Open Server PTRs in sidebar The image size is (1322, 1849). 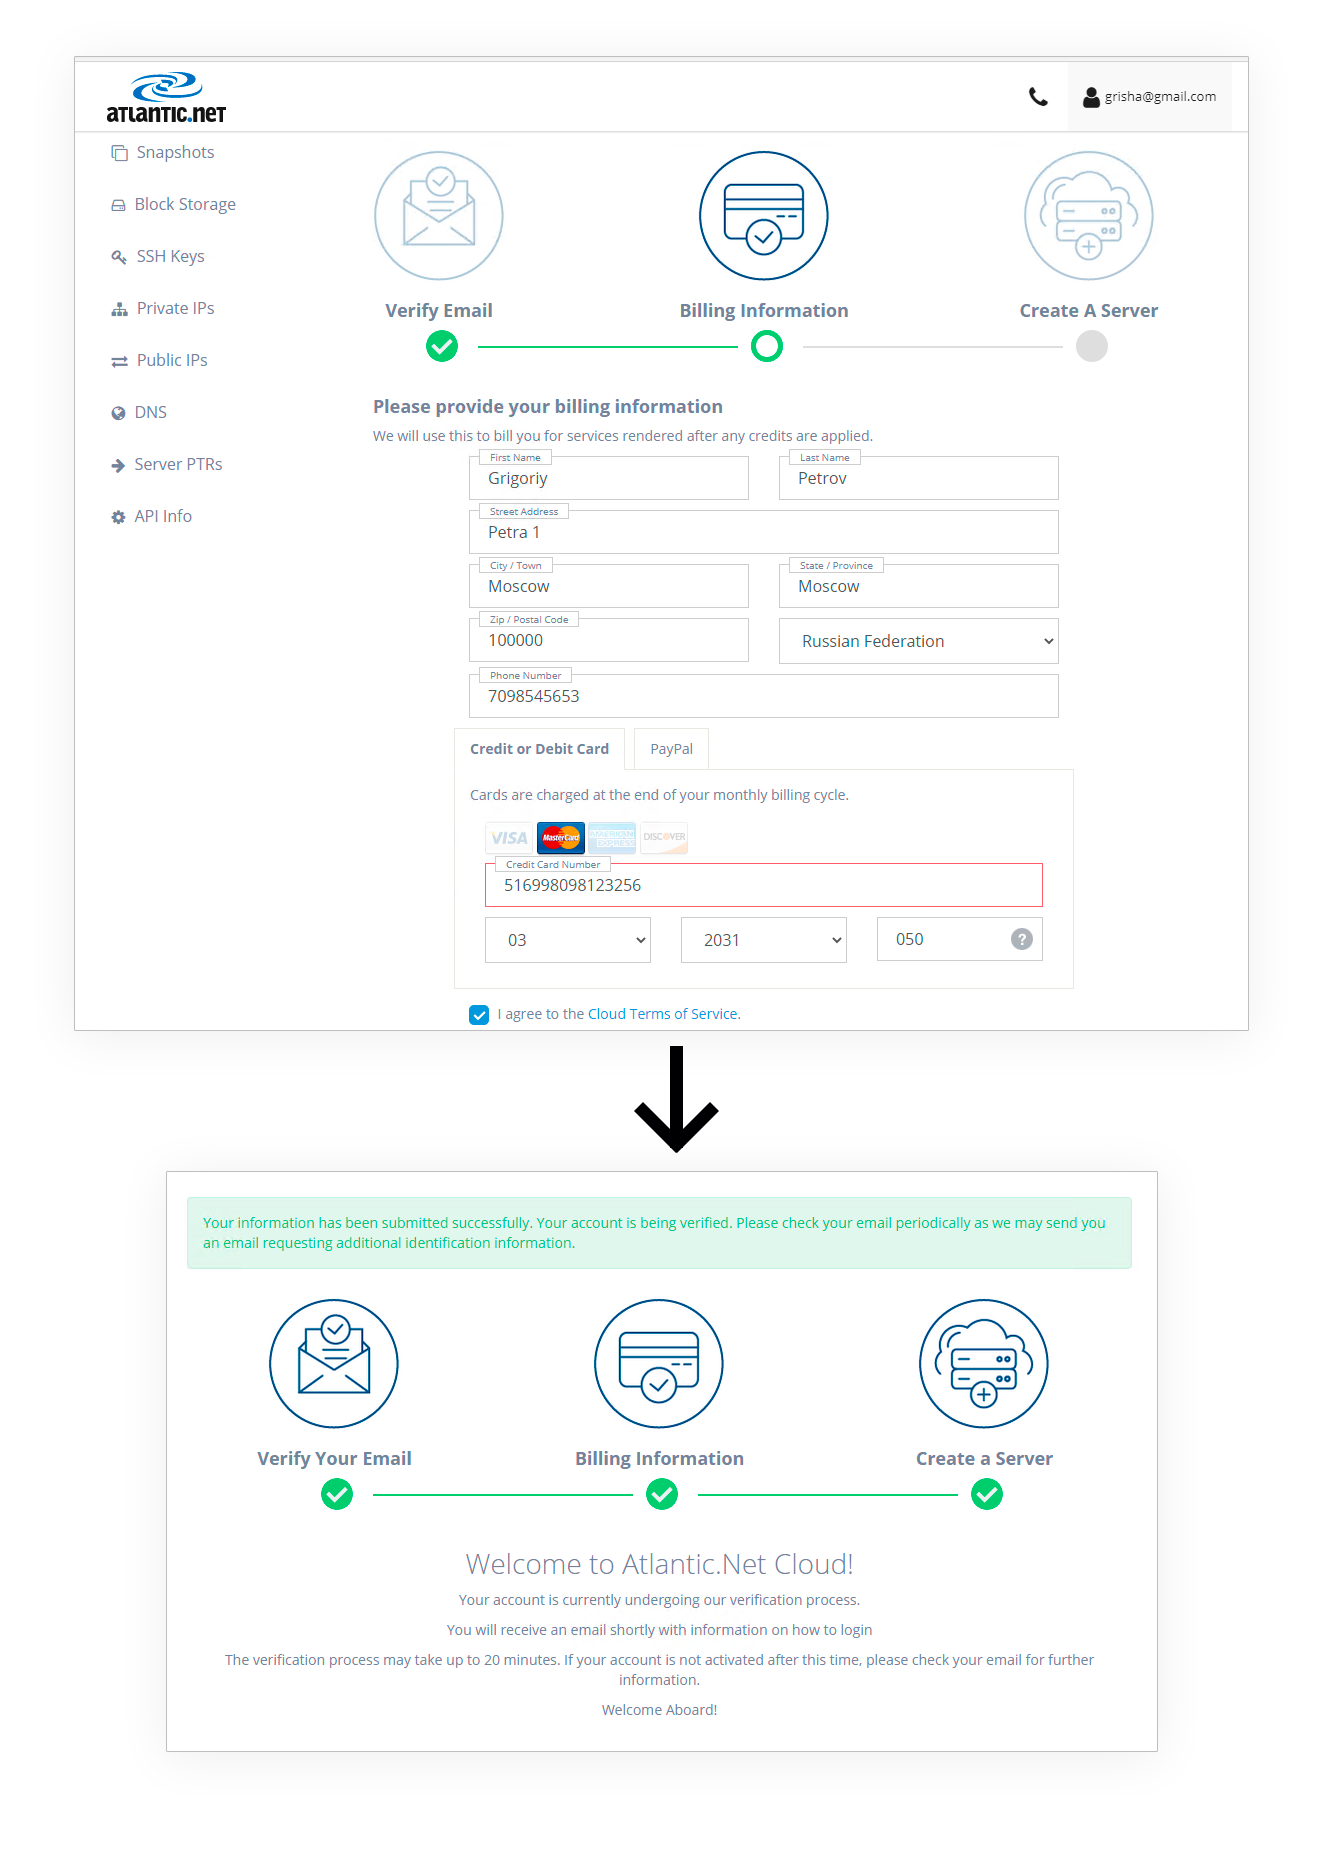click(x=178, y=464)
